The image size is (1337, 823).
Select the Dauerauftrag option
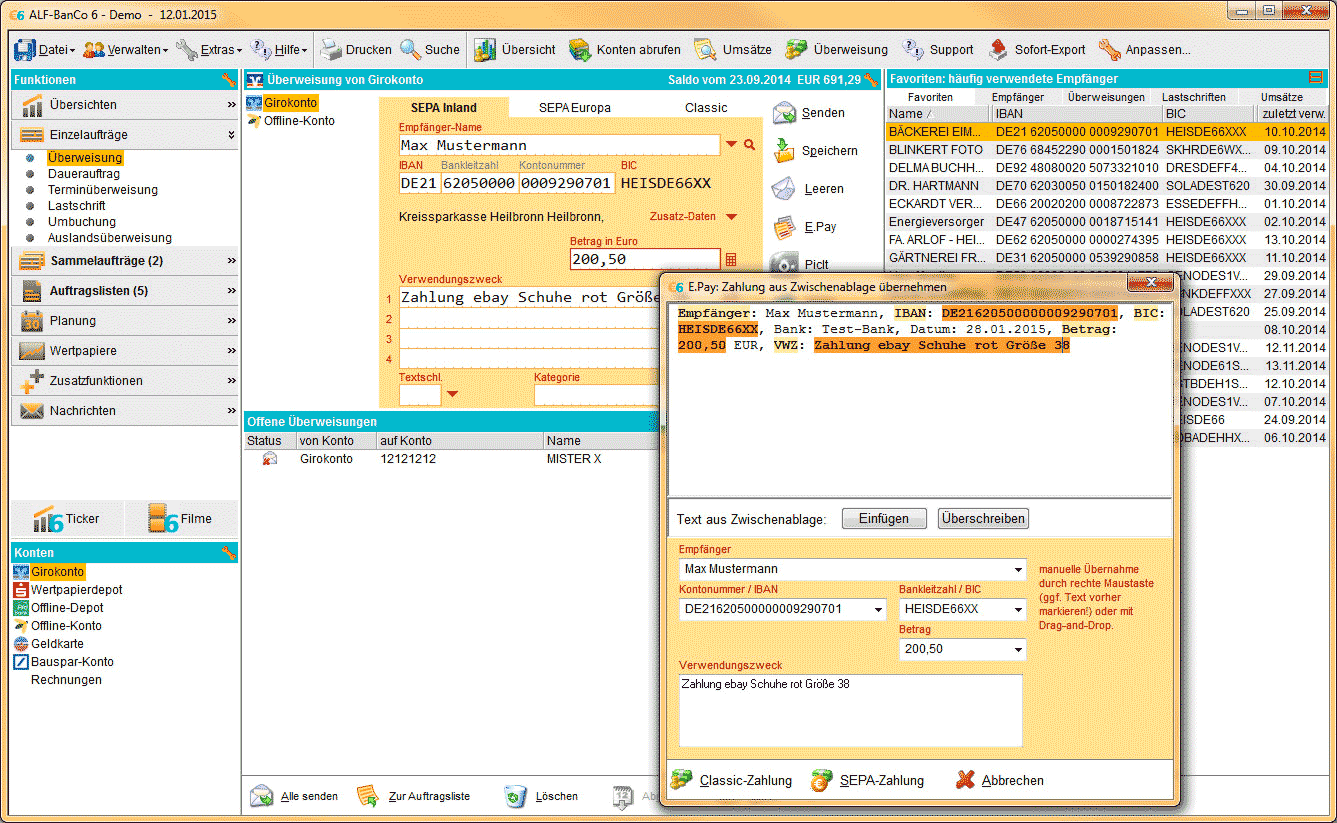pos(84,174)
